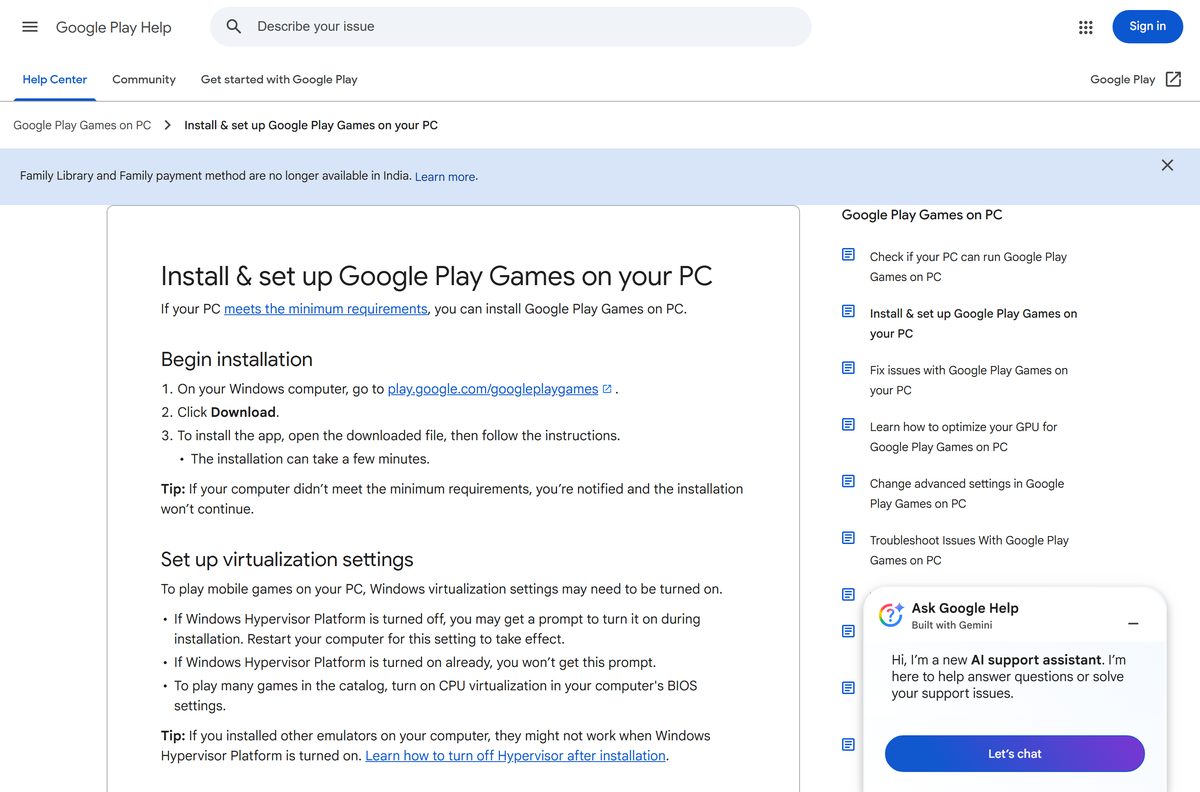This screenshot has width=1200, height=792.
Task: Click the search magnifier icon
Action: tap(234, 27)
